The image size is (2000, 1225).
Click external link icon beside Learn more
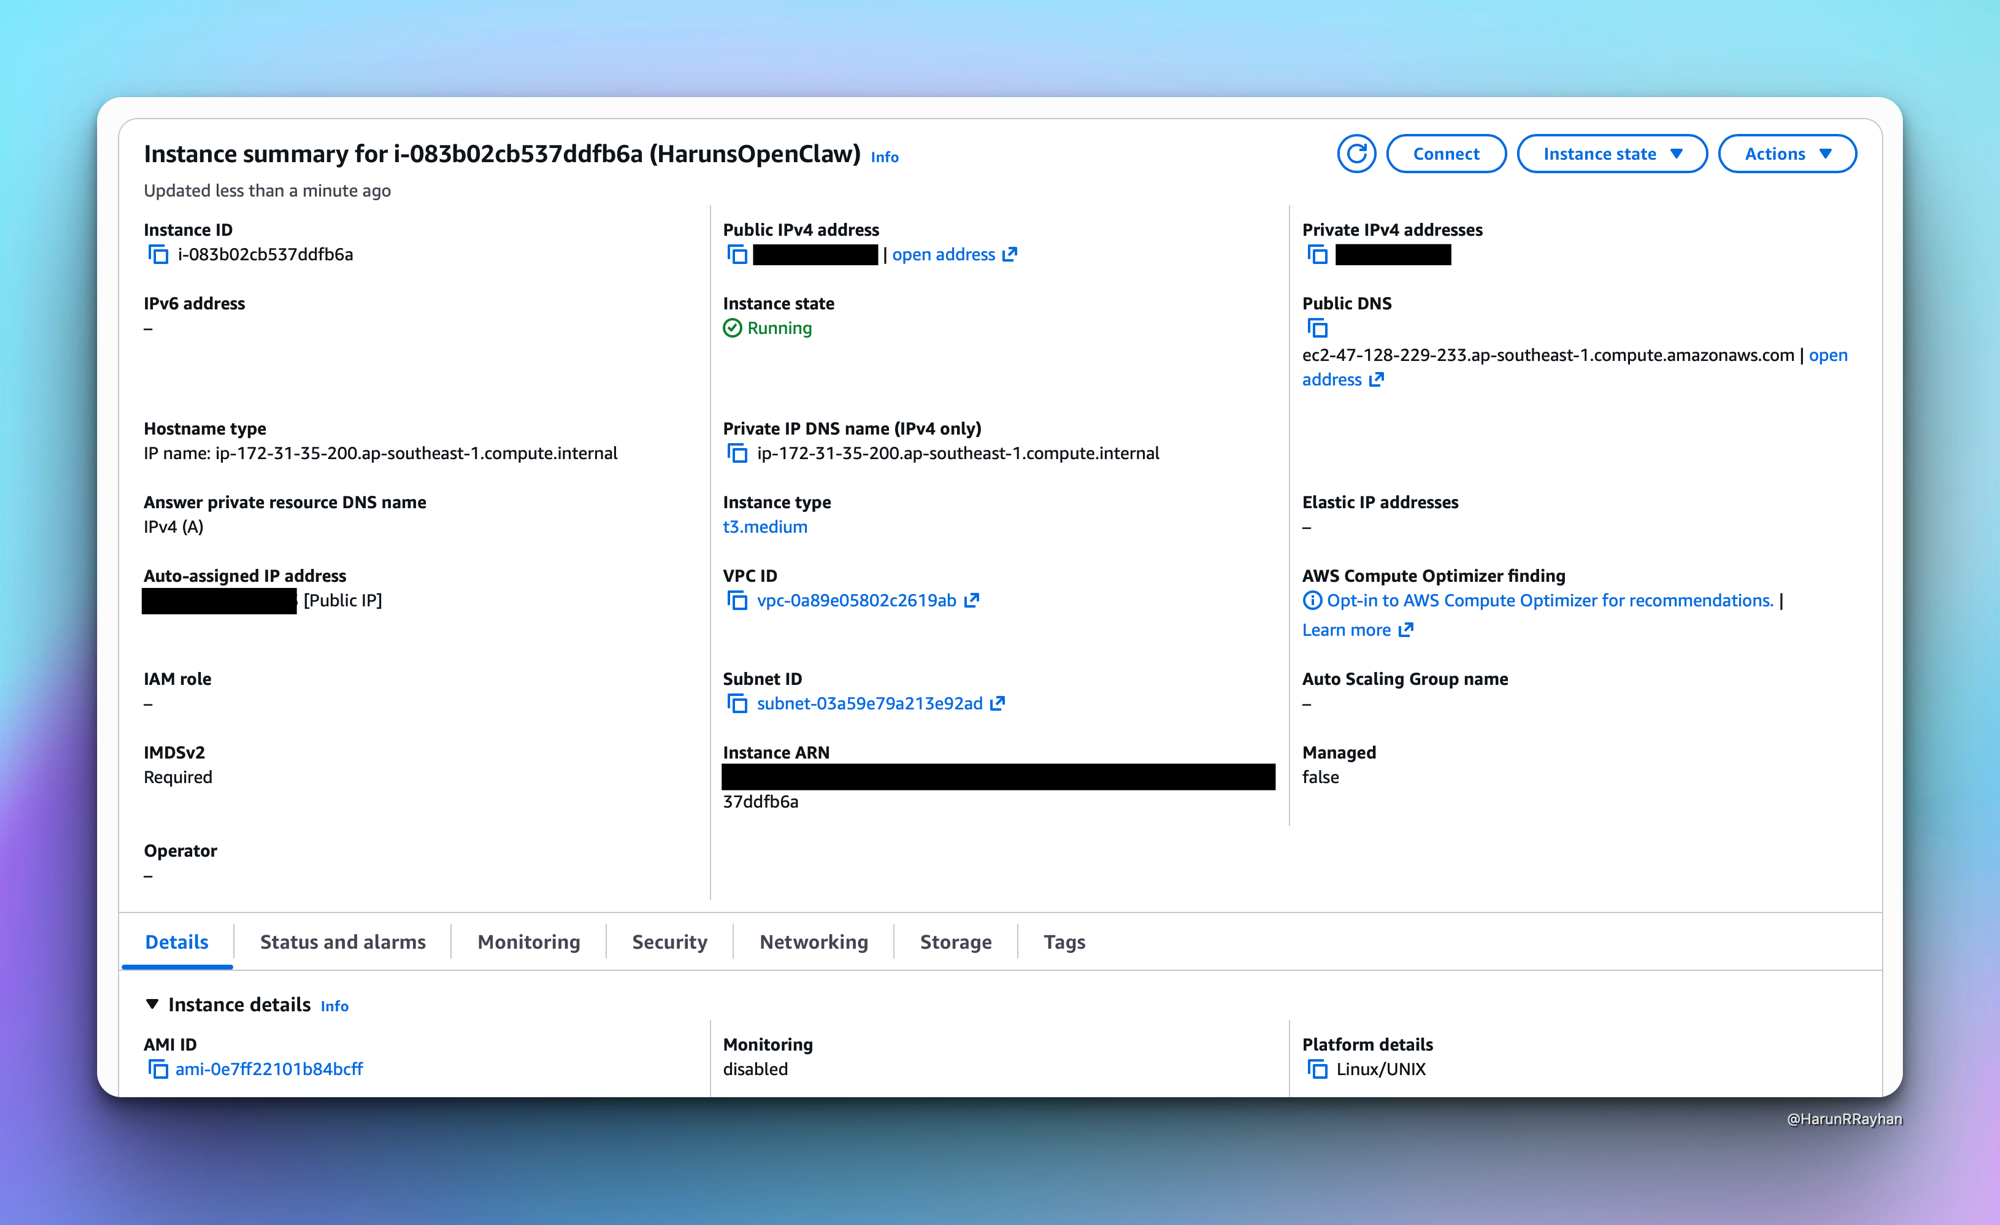click(x=1406, y=629)
